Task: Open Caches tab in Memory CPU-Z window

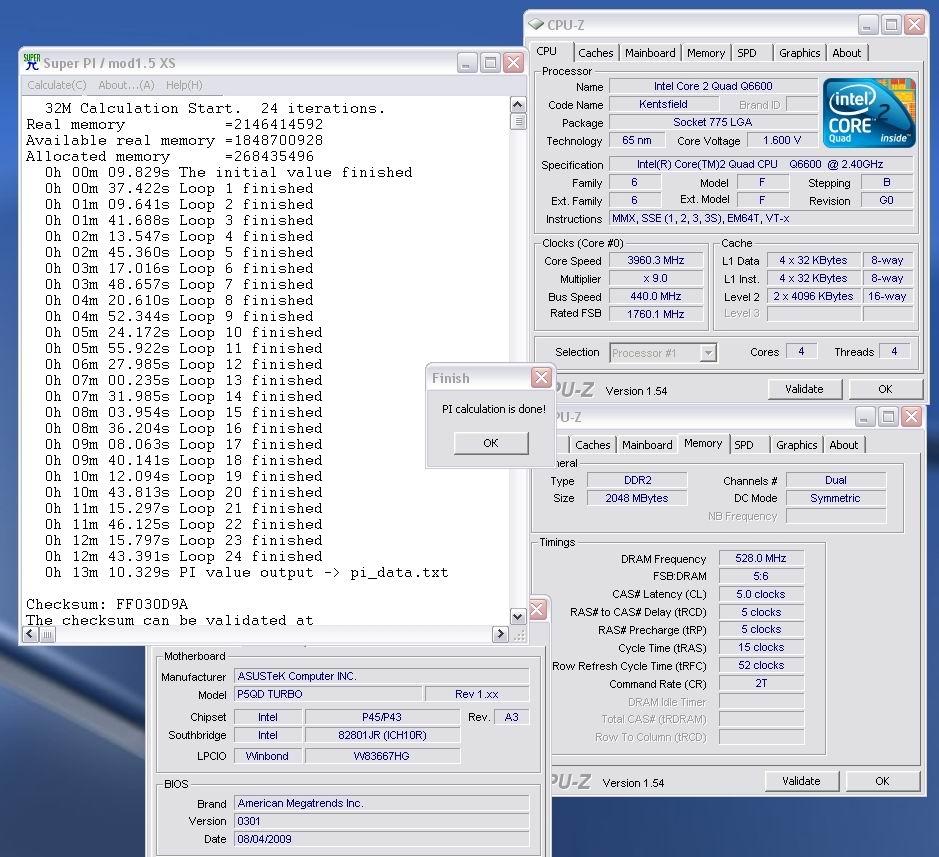Action: (592, 445)
